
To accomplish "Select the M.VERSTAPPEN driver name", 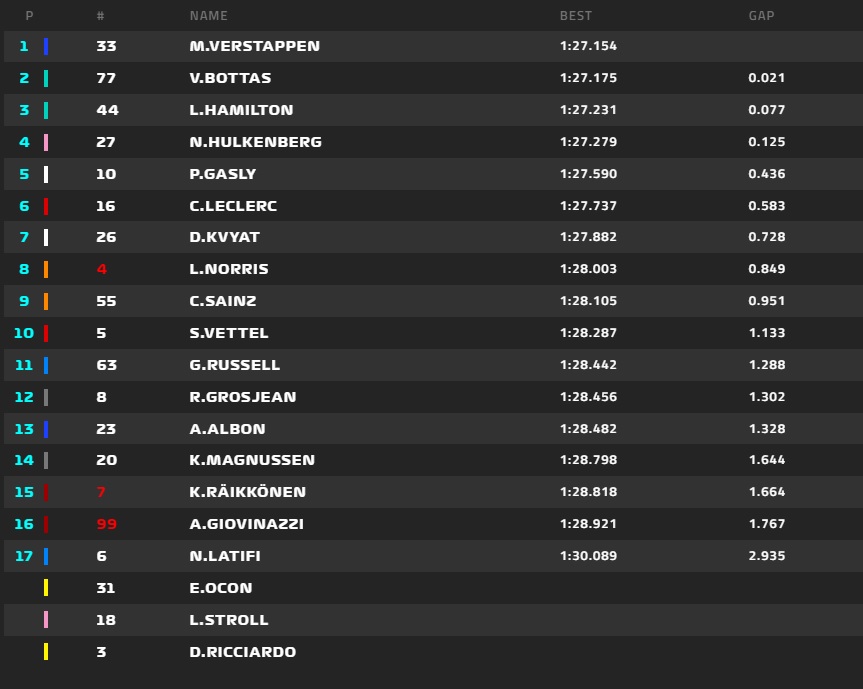I will point(254,46).
